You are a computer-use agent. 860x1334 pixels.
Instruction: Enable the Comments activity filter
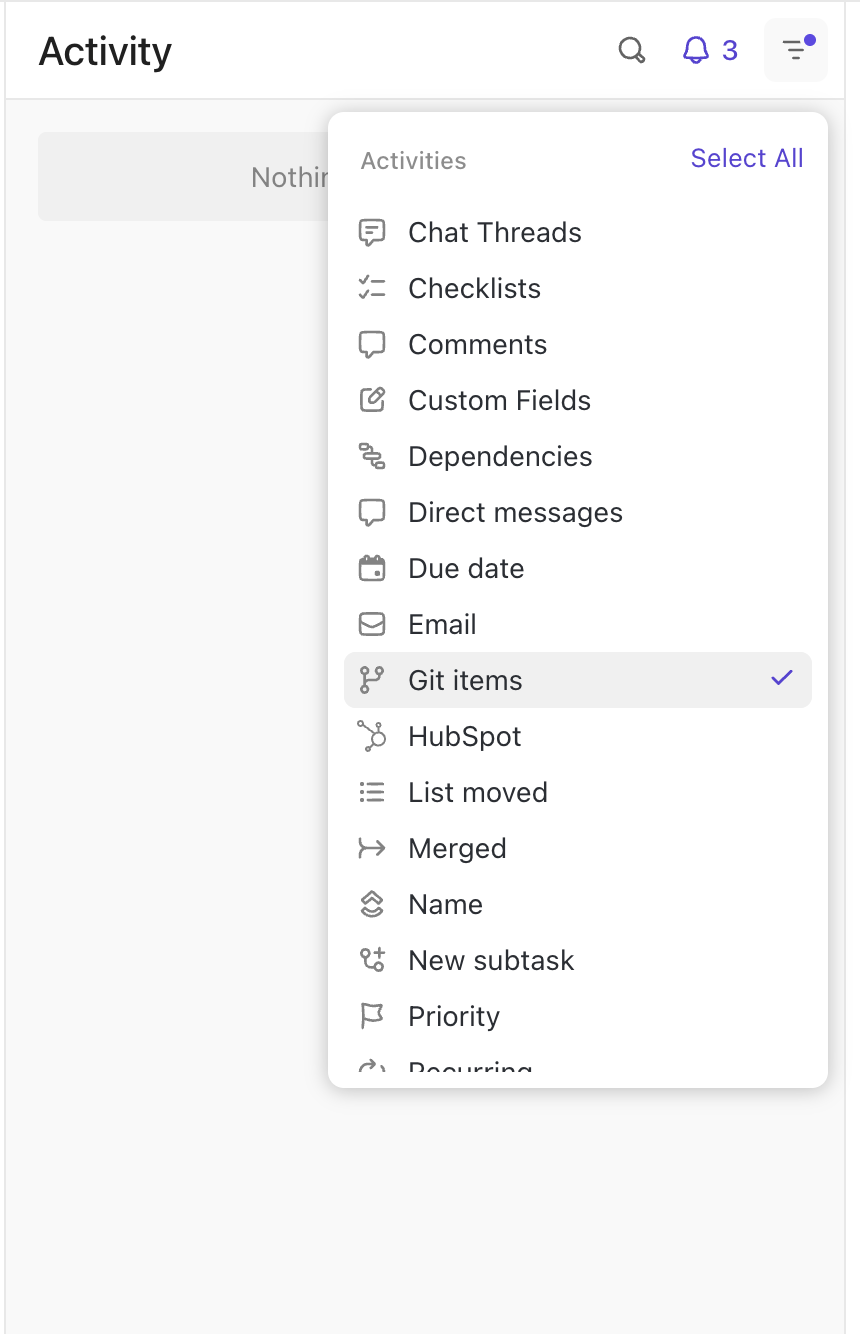tap(477, 344)
